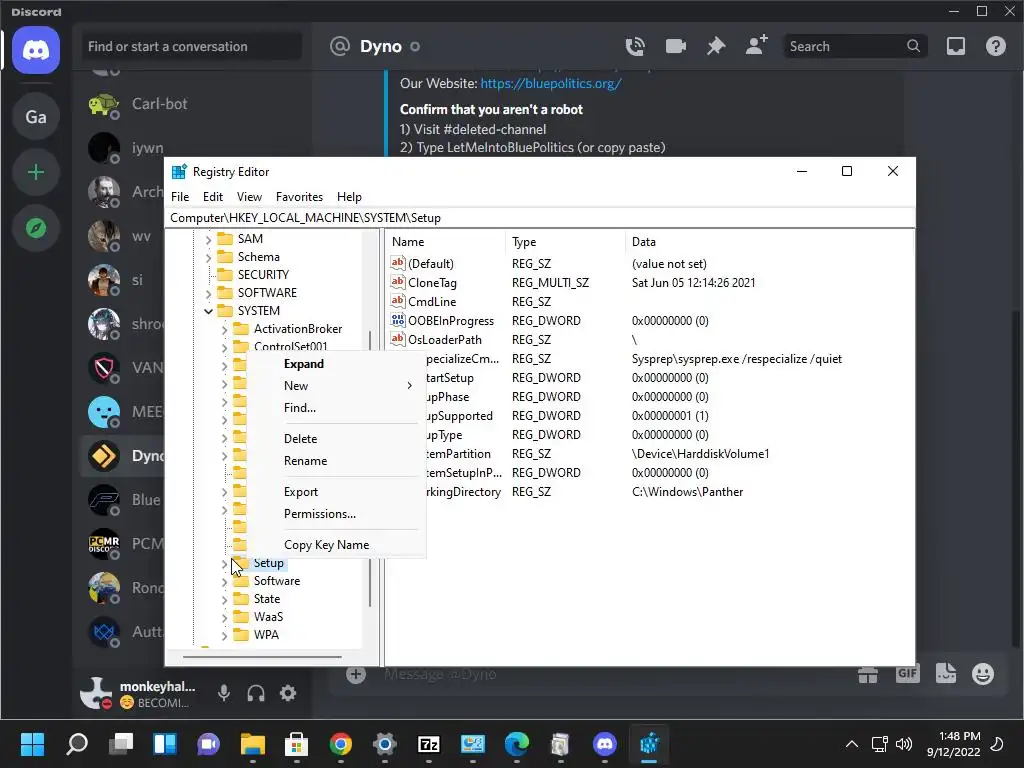Expand the ActivationBroker key
The image size is (1024, 768).
[x=224, y=329]
